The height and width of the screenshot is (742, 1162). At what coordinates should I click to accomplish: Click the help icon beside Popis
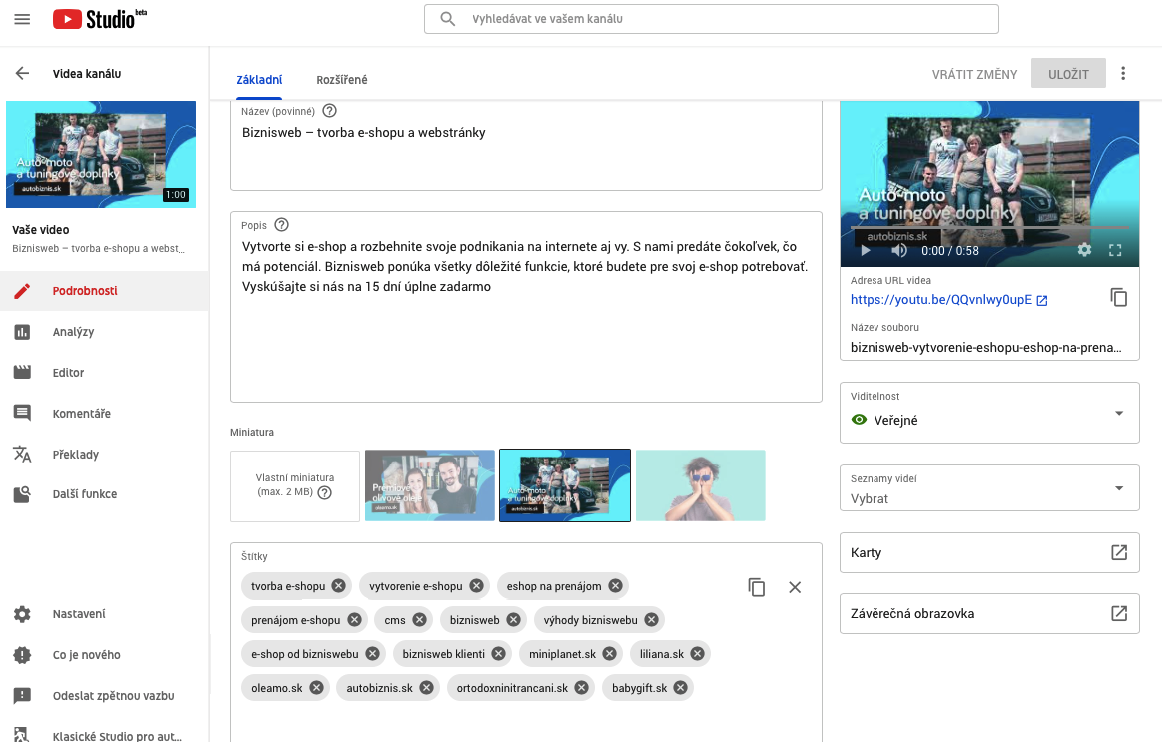point(281,225)
